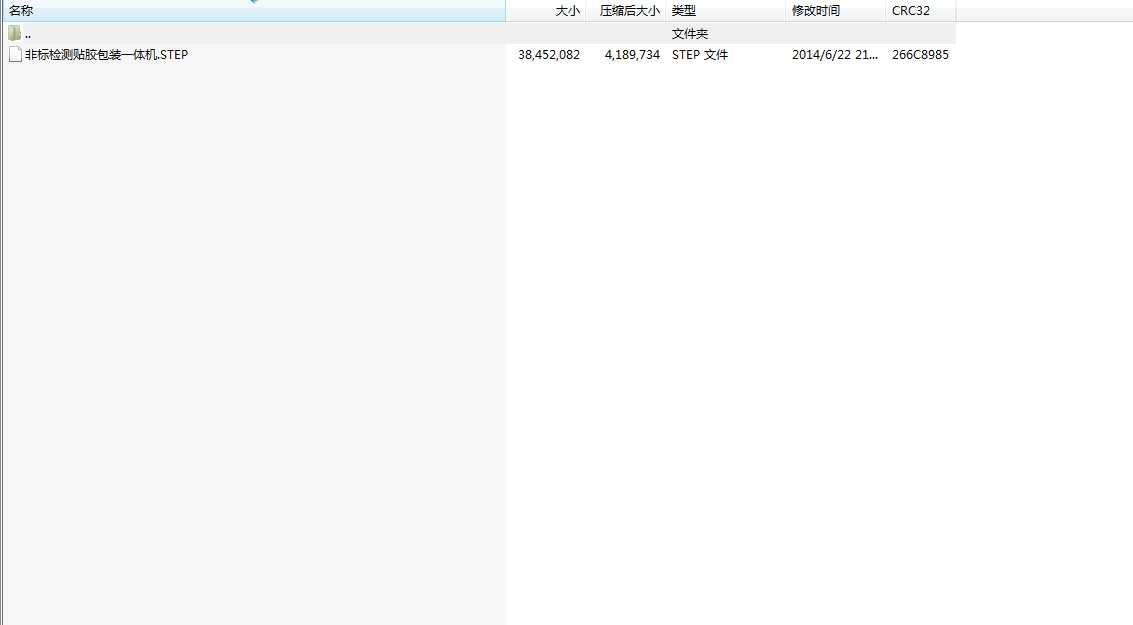This screenshot has width=1133, height=625.
Task: Click the size value 38,452,082
Action: [x=549, y=55]
